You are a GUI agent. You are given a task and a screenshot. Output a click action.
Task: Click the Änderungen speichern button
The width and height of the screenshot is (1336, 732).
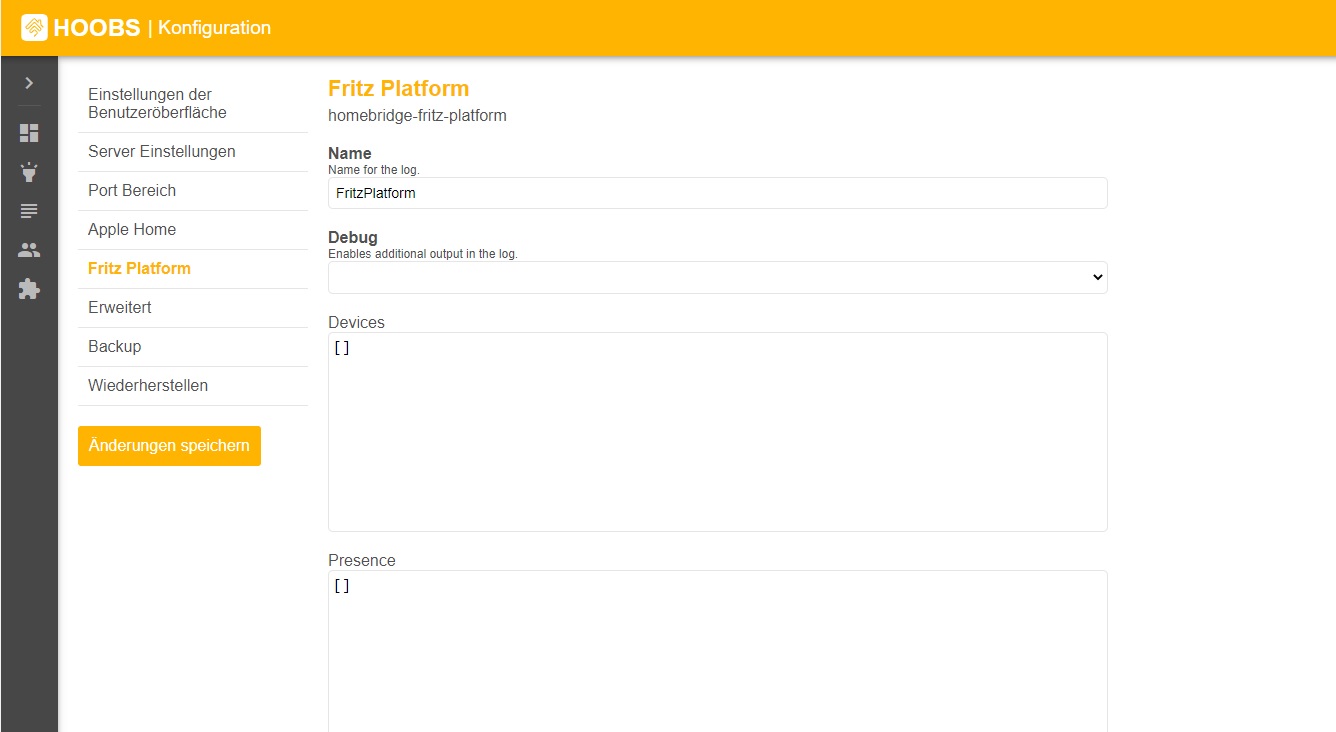(x=169, y=446)
